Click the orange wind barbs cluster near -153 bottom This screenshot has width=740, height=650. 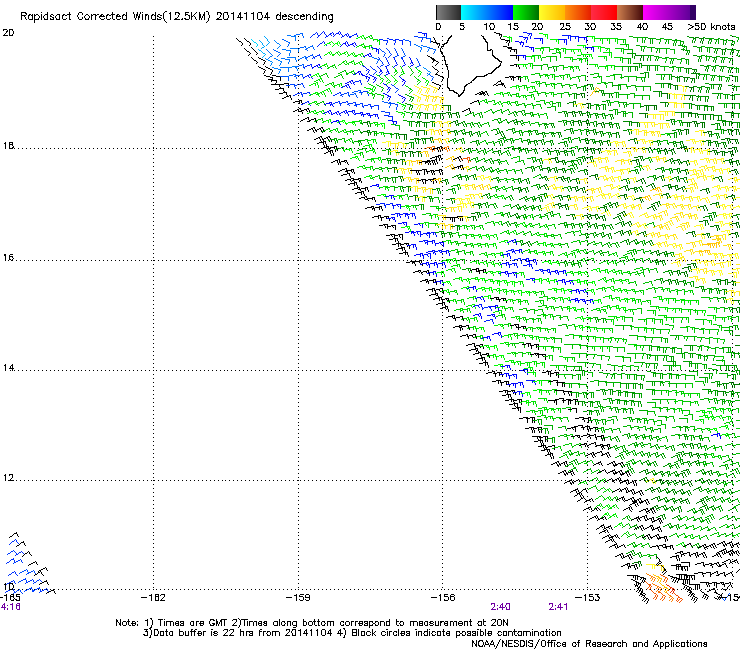coord(663,589)
